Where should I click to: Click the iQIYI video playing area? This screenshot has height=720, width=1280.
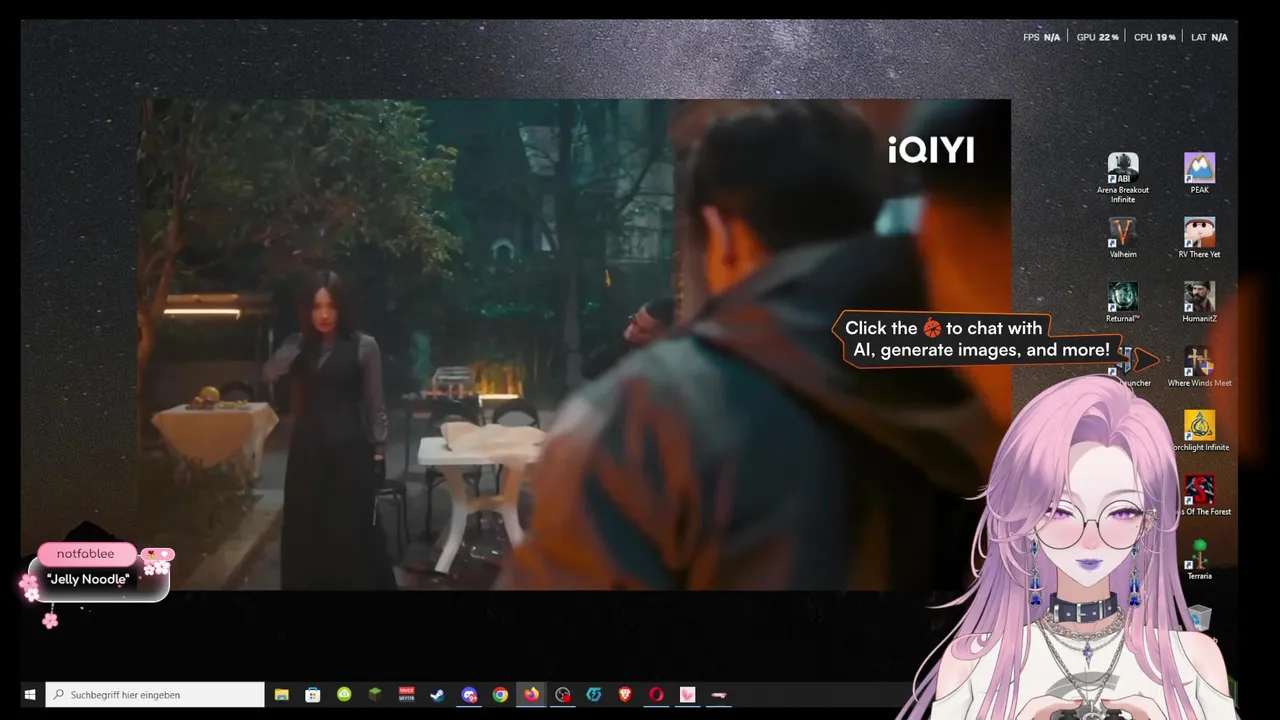[574, 344]
